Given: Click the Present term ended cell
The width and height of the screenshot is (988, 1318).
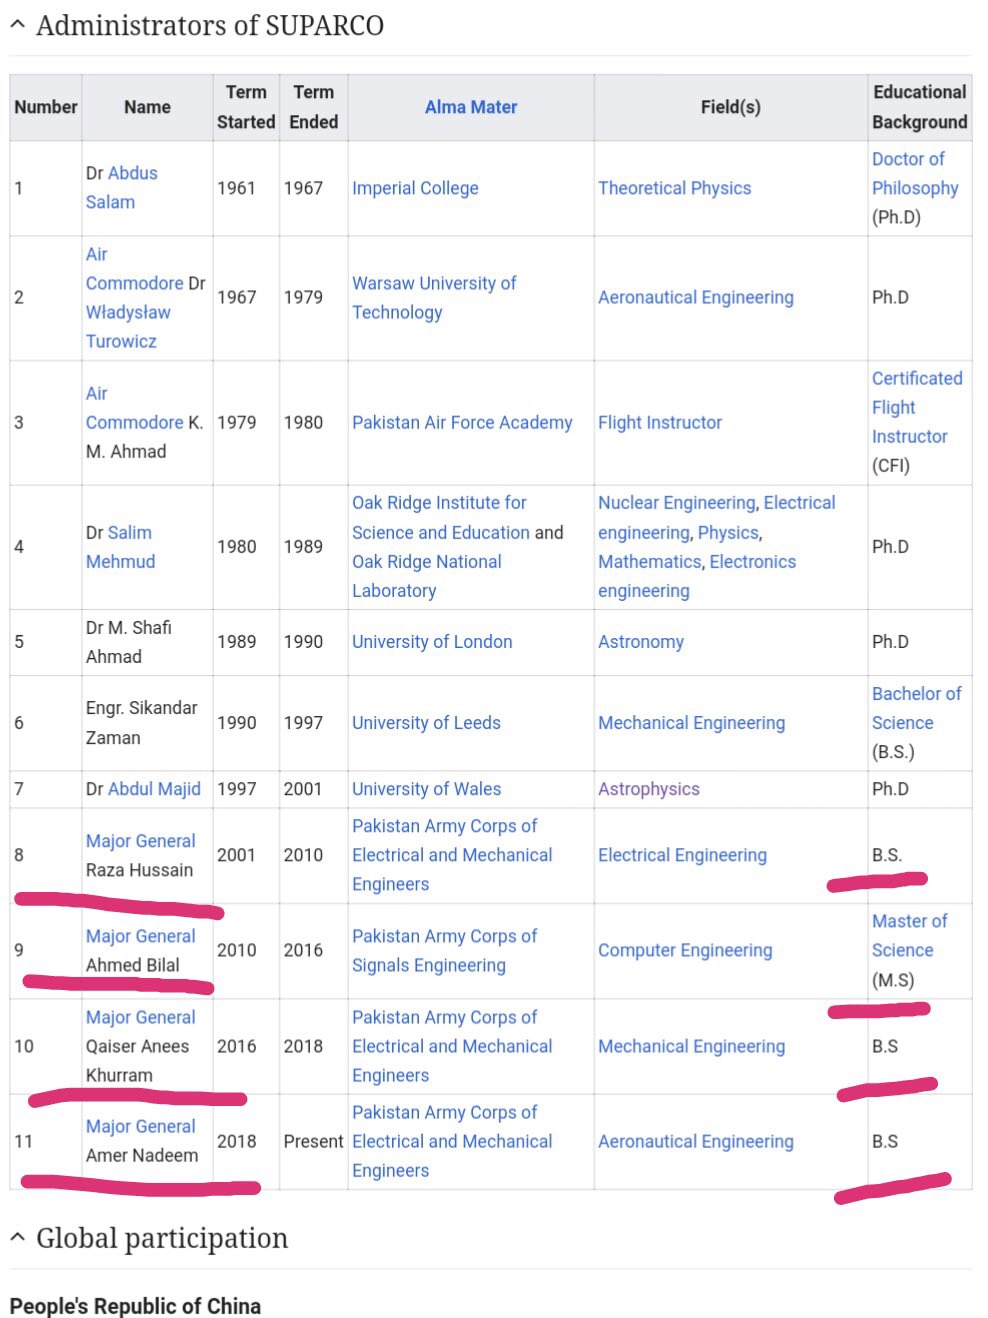Looking at the screenshot, I should [313, 1141].
